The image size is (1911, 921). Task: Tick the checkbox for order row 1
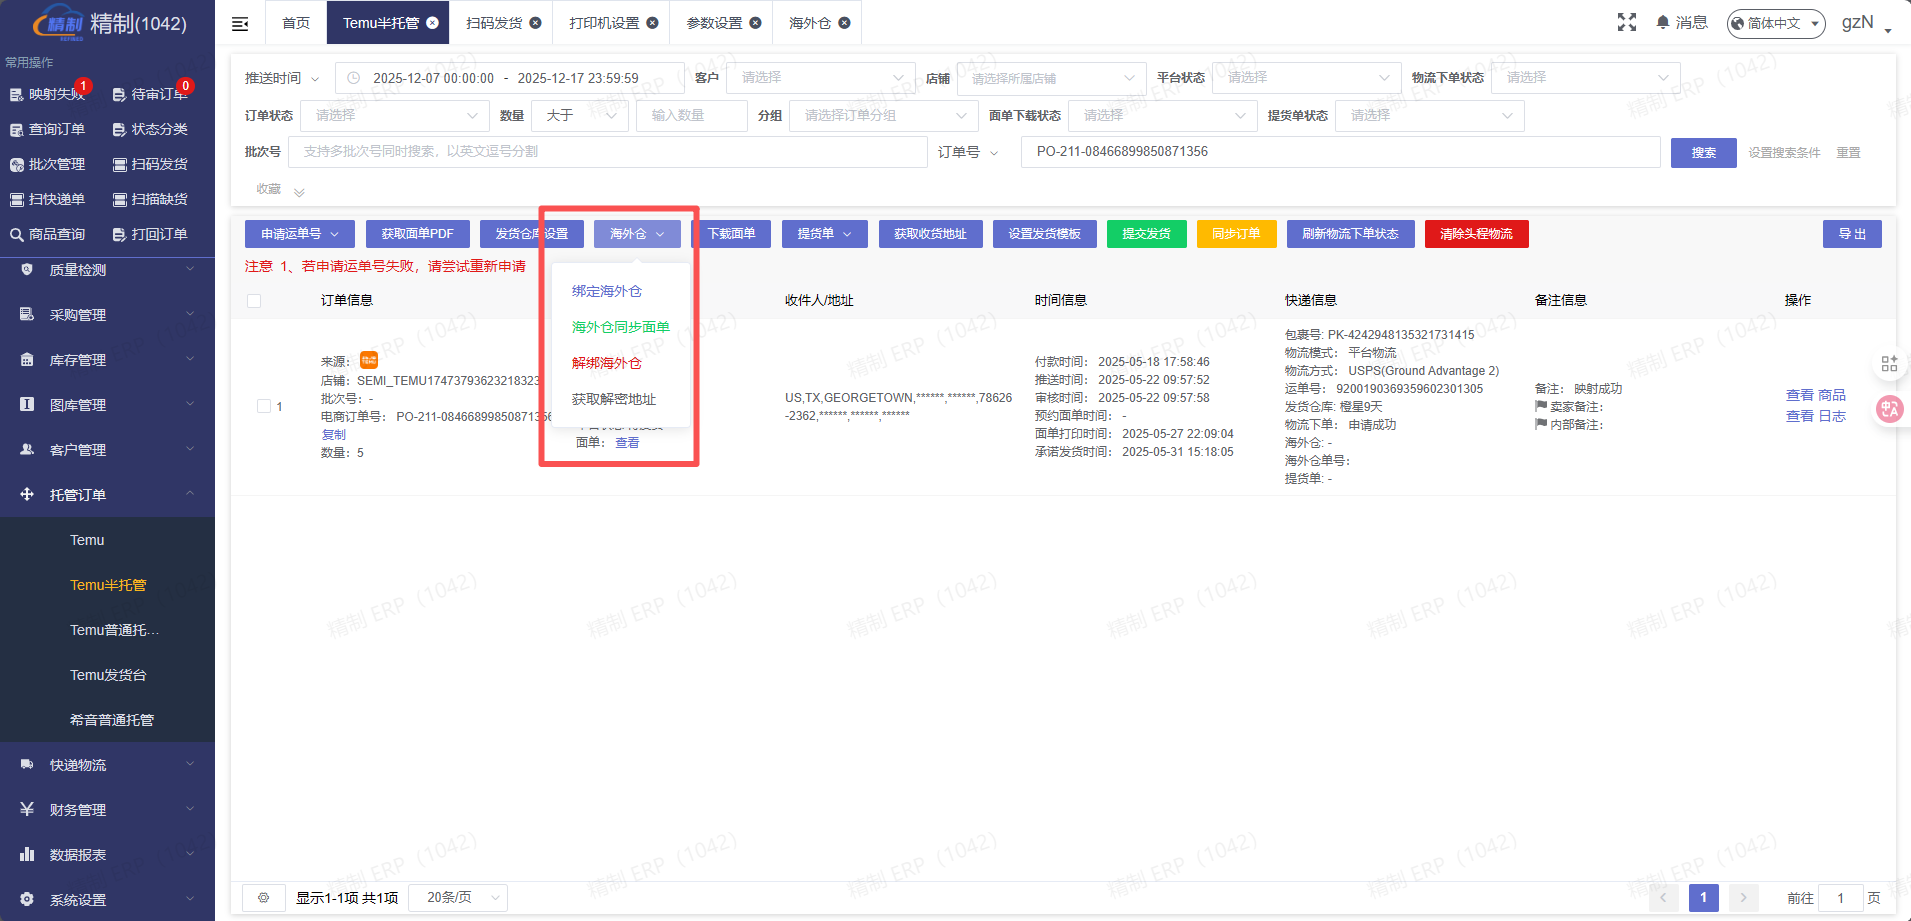click(264, 406)
